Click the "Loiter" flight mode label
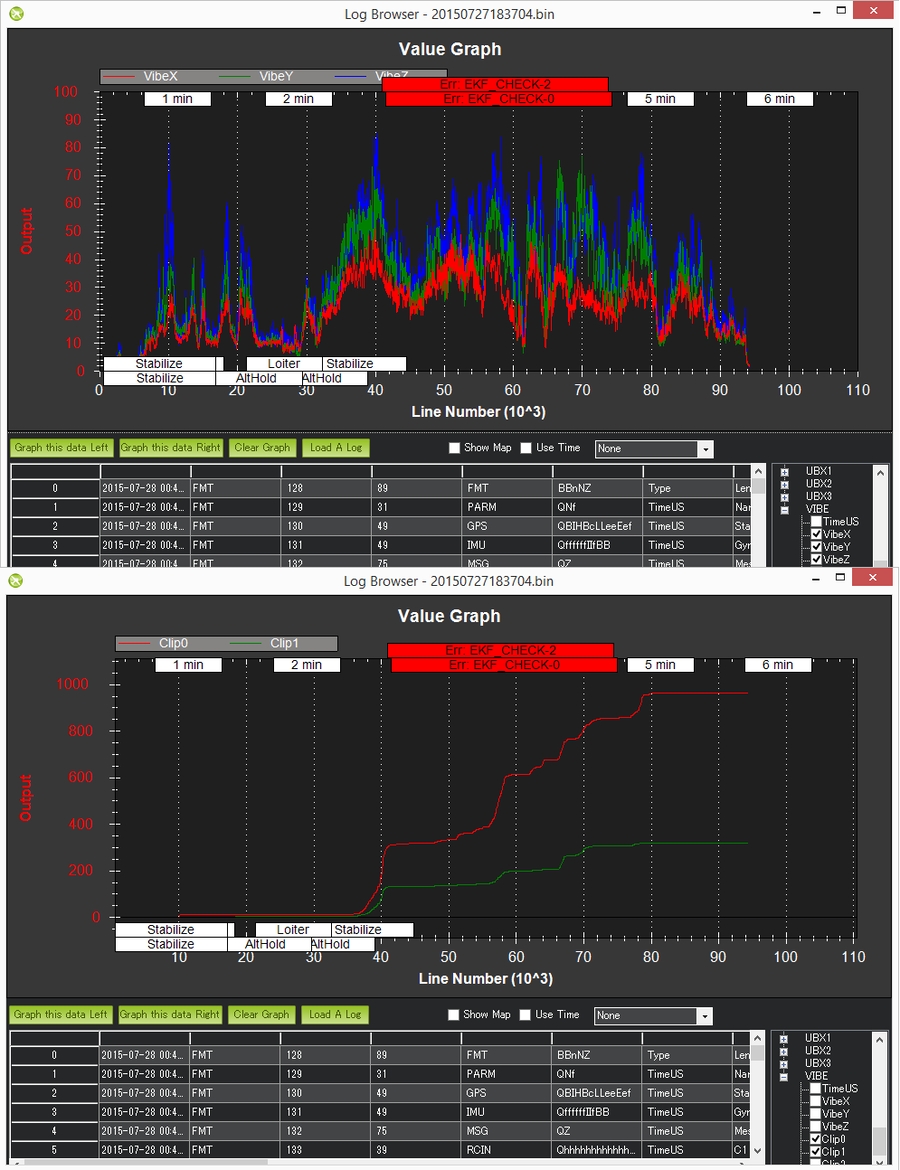Image resolution: width=900 pixels, height=1170 pixels. click(283, 363)
